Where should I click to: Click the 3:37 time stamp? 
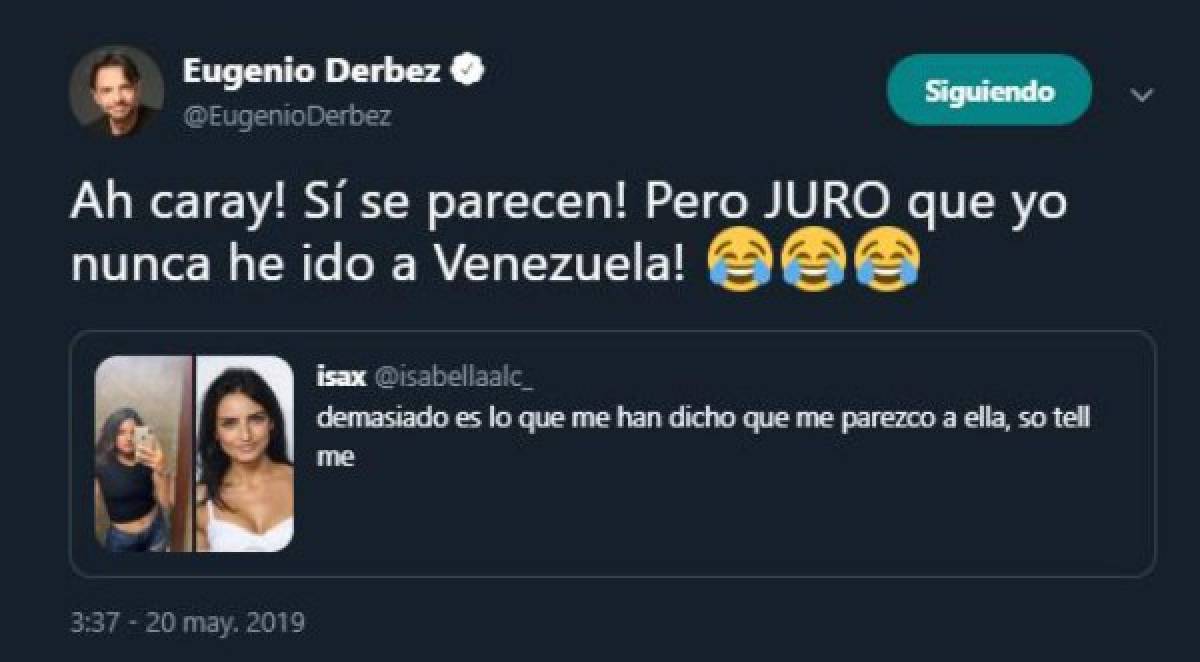94,623
